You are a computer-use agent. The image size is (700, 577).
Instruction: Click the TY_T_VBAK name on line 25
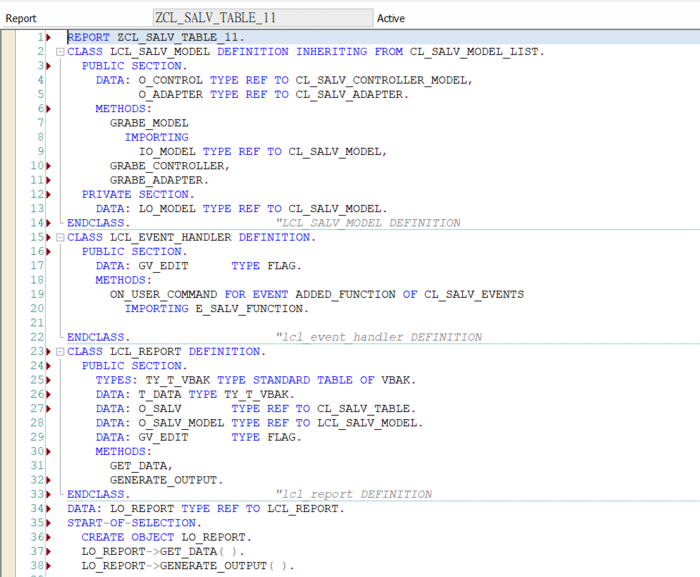tap(178, 380)
